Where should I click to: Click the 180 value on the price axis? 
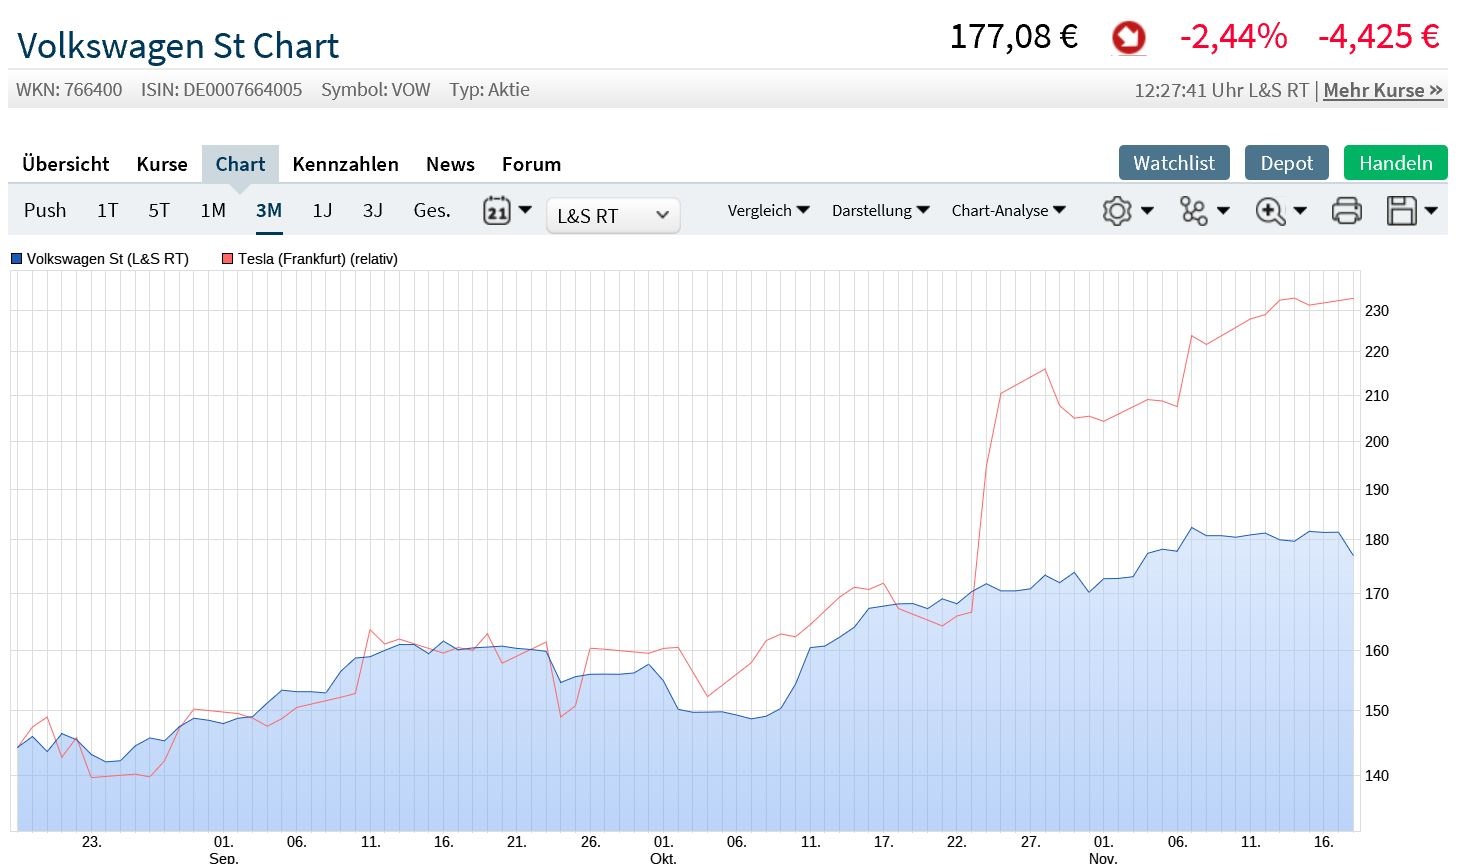coord(1377,540)
